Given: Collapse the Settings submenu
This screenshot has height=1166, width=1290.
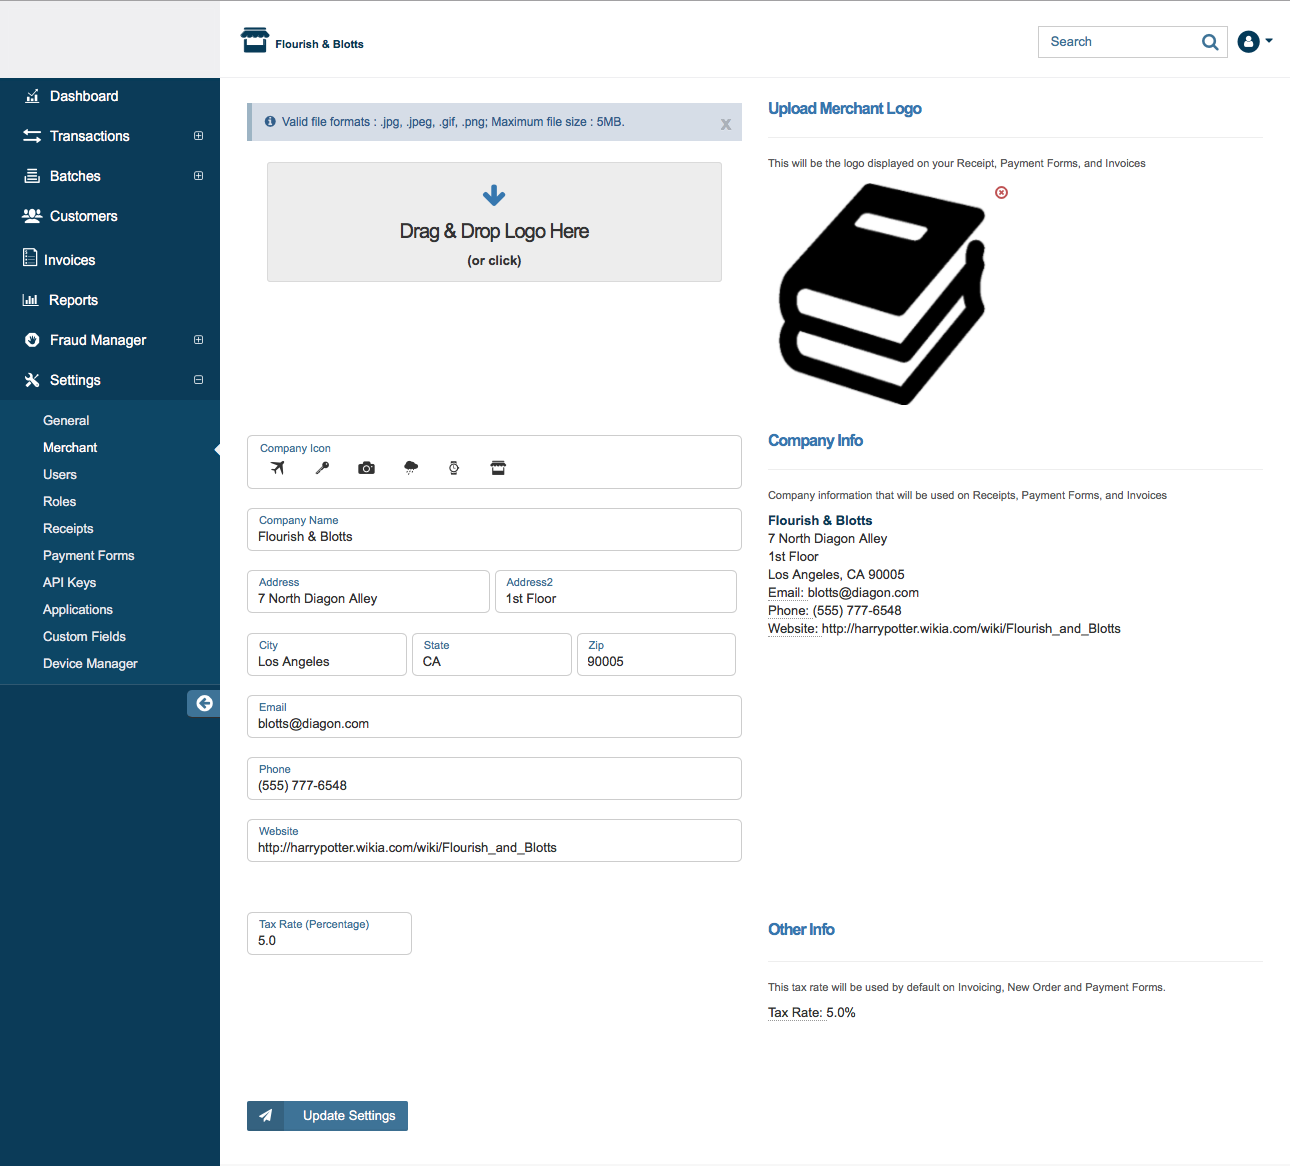Looking at the screenshot, I should pyautogui.click(x=198, y=380).
